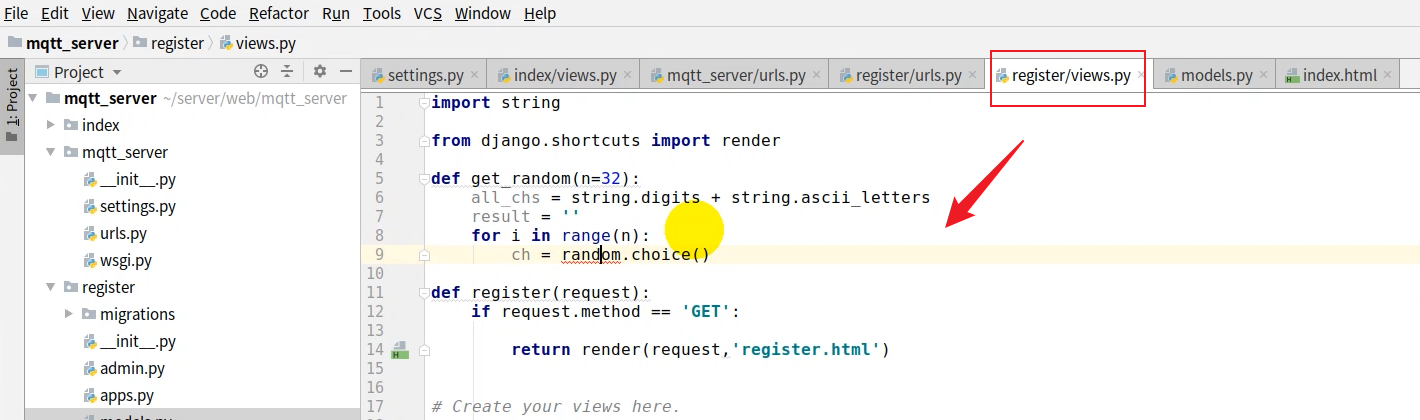Collapse the mqtt_server root project folder
The image size is (1420, 420).
(33, 98)
